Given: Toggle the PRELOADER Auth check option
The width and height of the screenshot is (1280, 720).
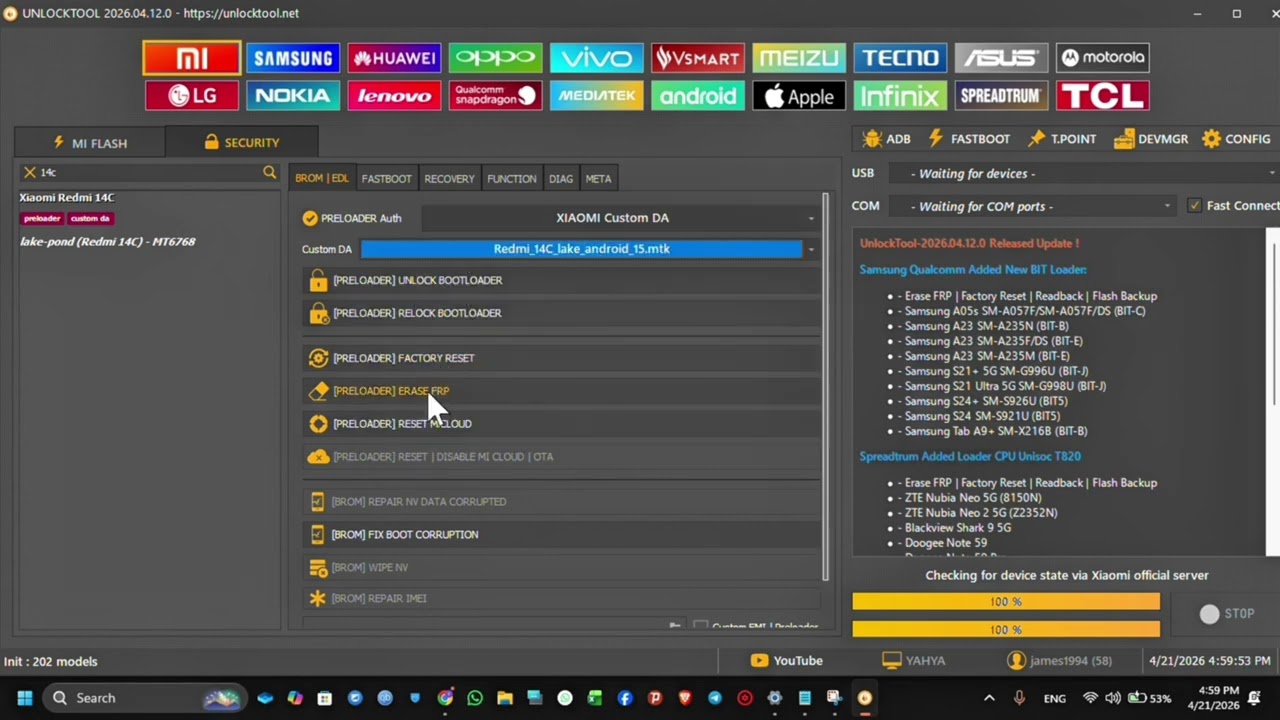Looking at the screenshot, I should pyautogui.click(x=310, y=218).
